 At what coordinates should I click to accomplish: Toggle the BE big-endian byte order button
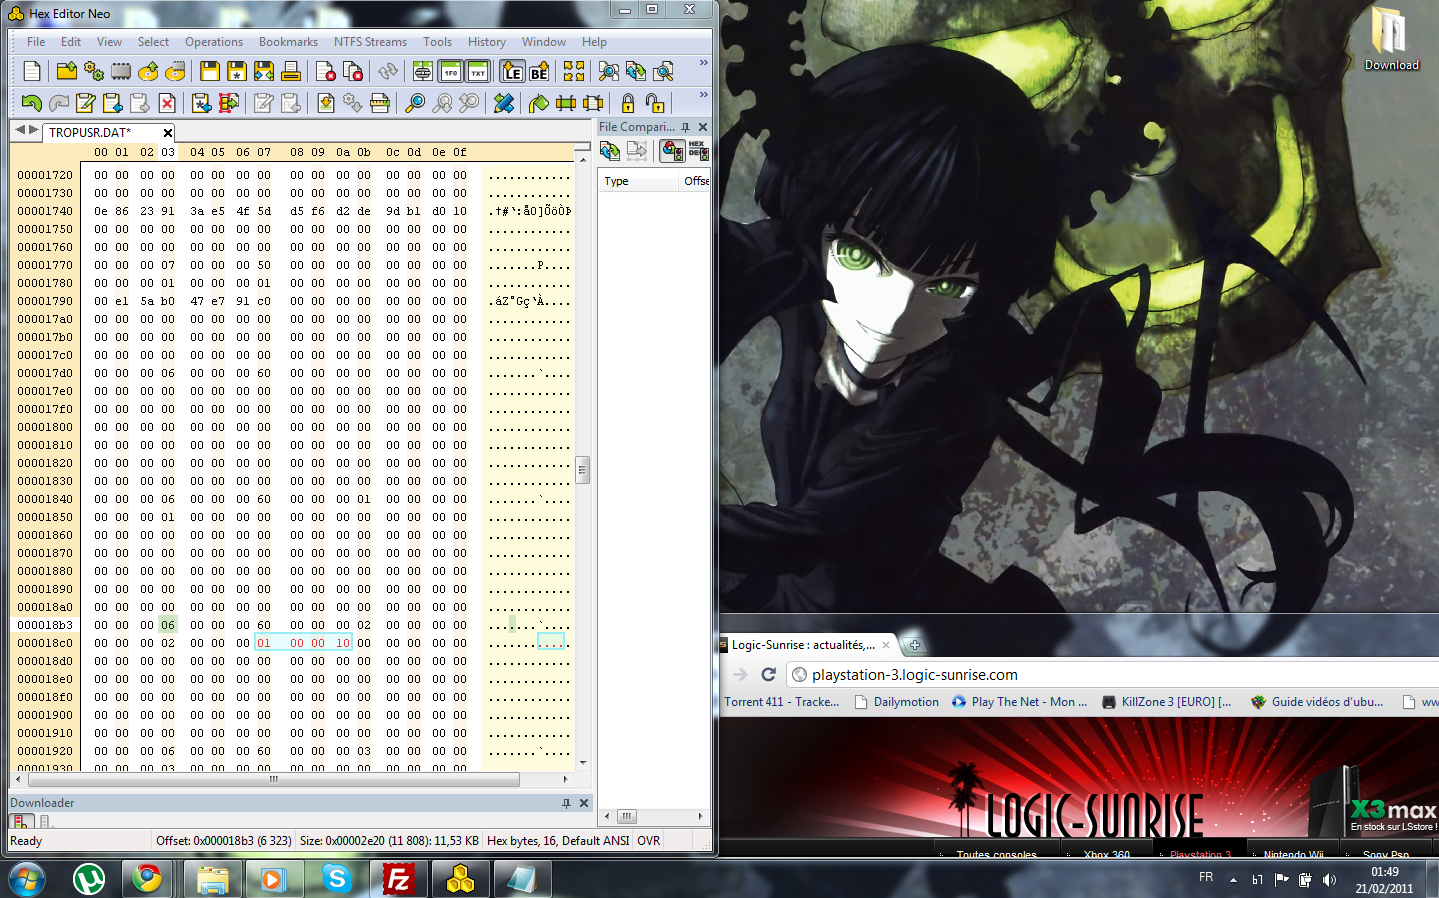[539, 71]
